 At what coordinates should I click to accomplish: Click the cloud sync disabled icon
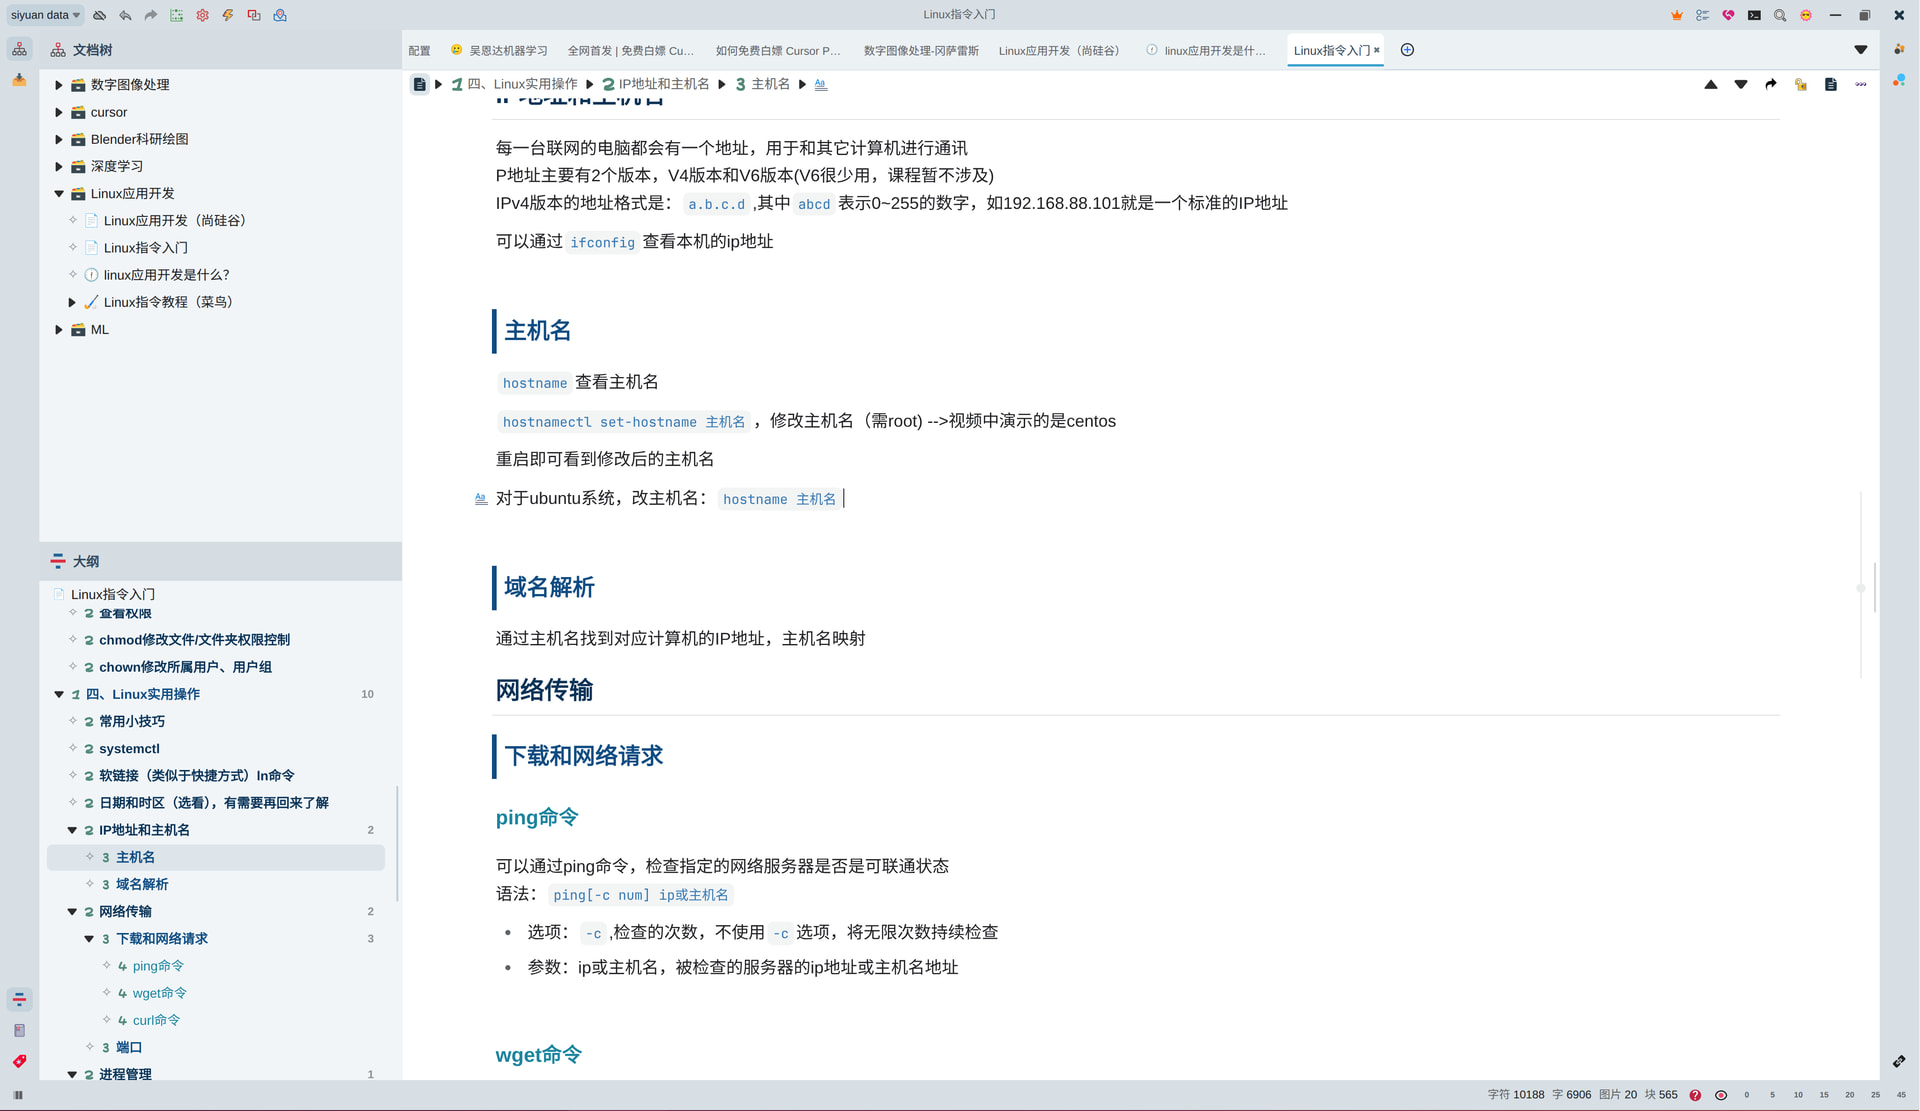point(99,15)
